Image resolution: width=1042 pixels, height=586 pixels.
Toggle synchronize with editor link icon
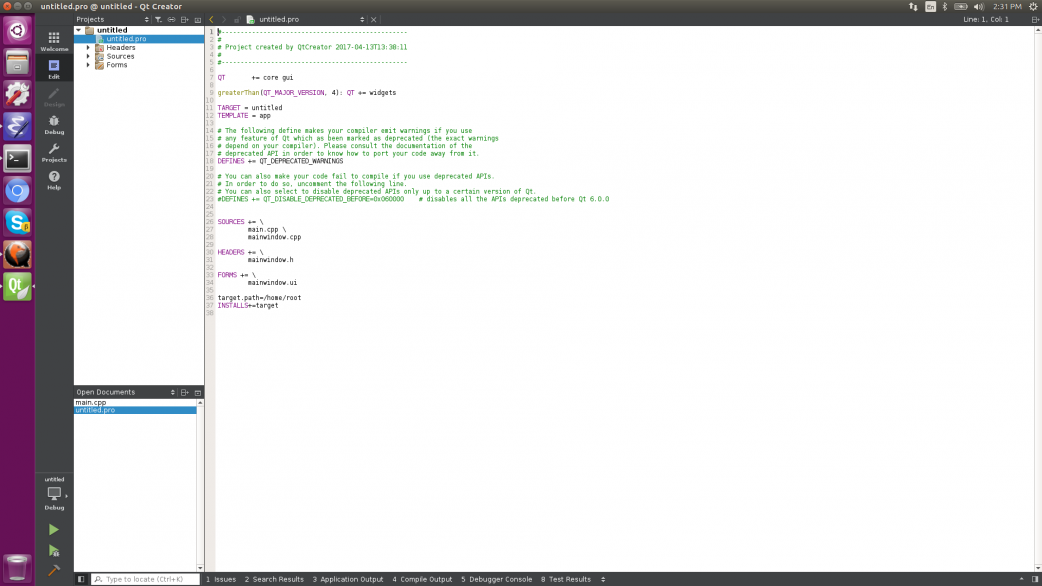(x=172, y=19)
